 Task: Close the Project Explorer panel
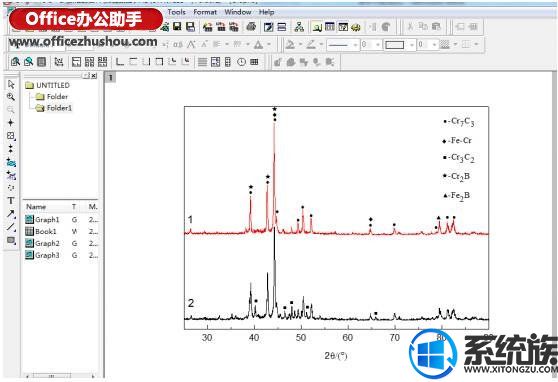[x=94, y=75]
